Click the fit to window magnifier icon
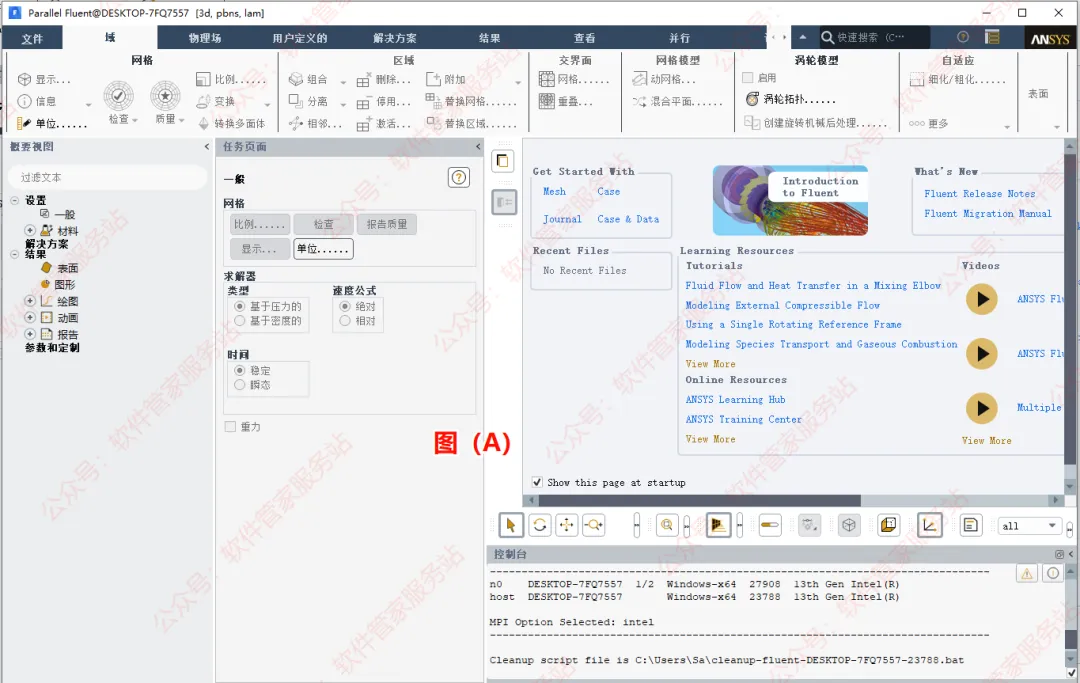Screen dimensions: 1080x683 (x=667, y=525)
